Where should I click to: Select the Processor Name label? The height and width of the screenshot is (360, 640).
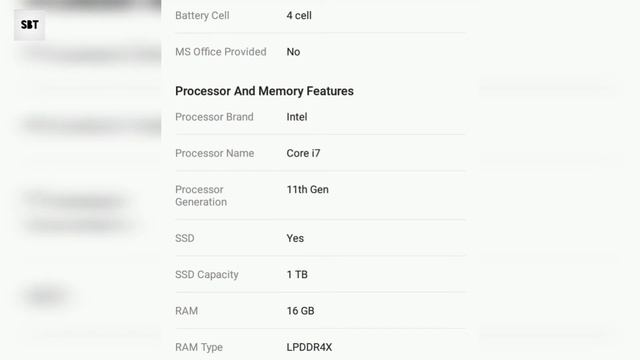(215, 153)
